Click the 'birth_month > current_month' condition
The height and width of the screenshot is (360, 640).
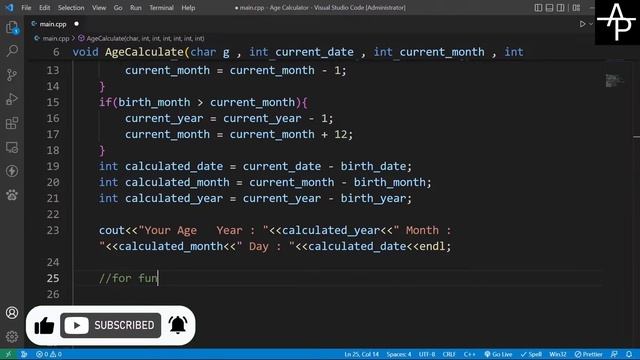[x=207, y=102]
